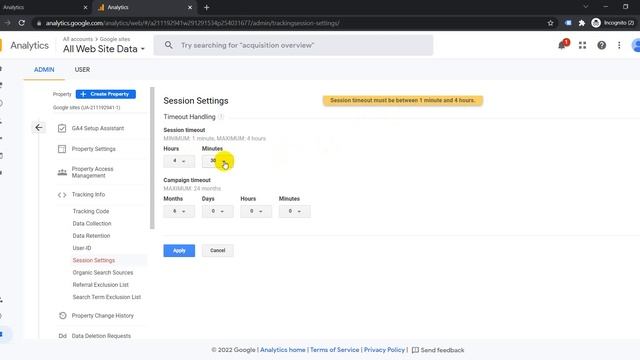Open GA4 Setup Assistant
This screenshot has height=360, width=640.
(x=98, y=128)
